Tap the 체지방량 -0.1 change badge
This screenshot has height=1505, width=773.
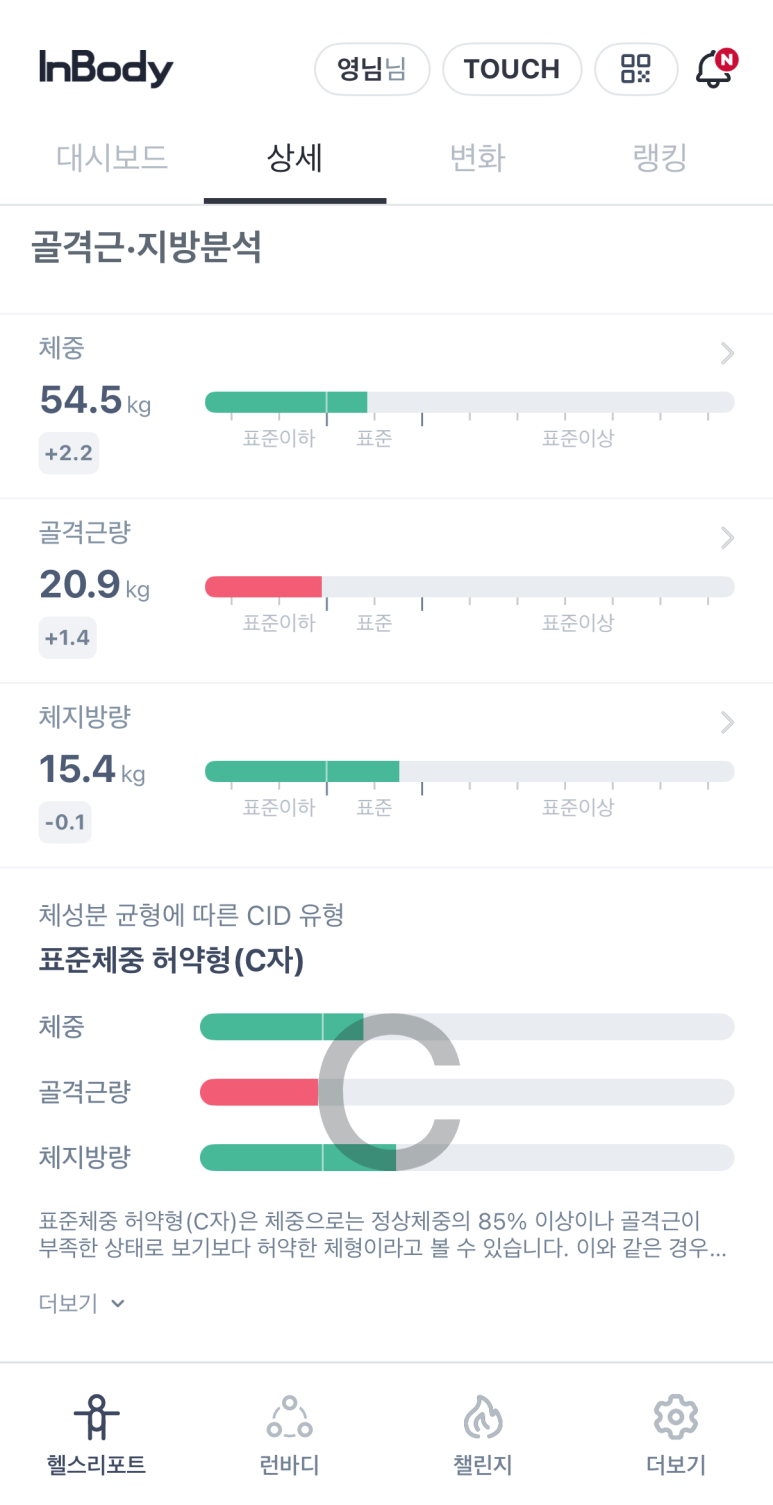[65, 823]
